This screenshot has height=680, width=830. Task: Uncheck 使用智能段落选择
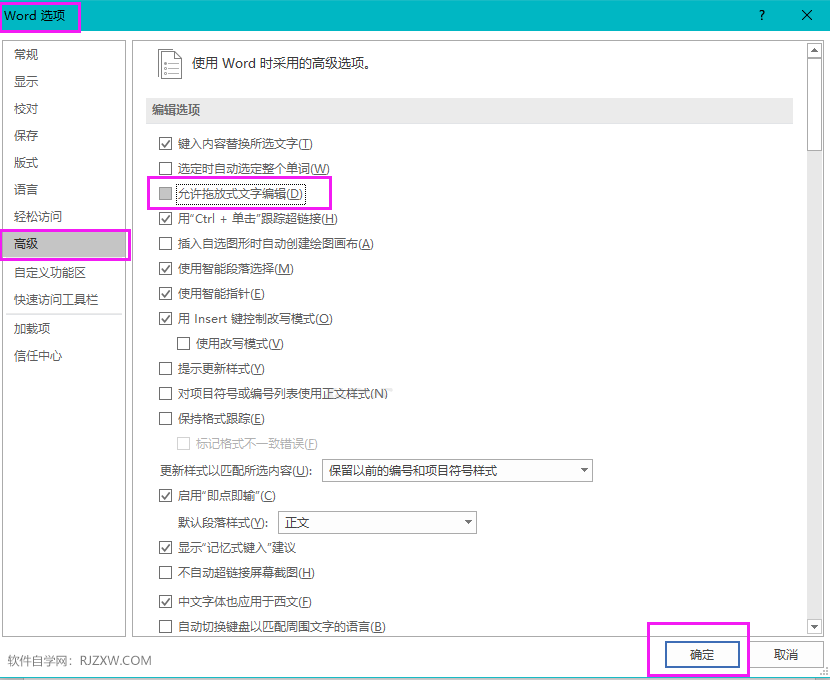(165, 268)
